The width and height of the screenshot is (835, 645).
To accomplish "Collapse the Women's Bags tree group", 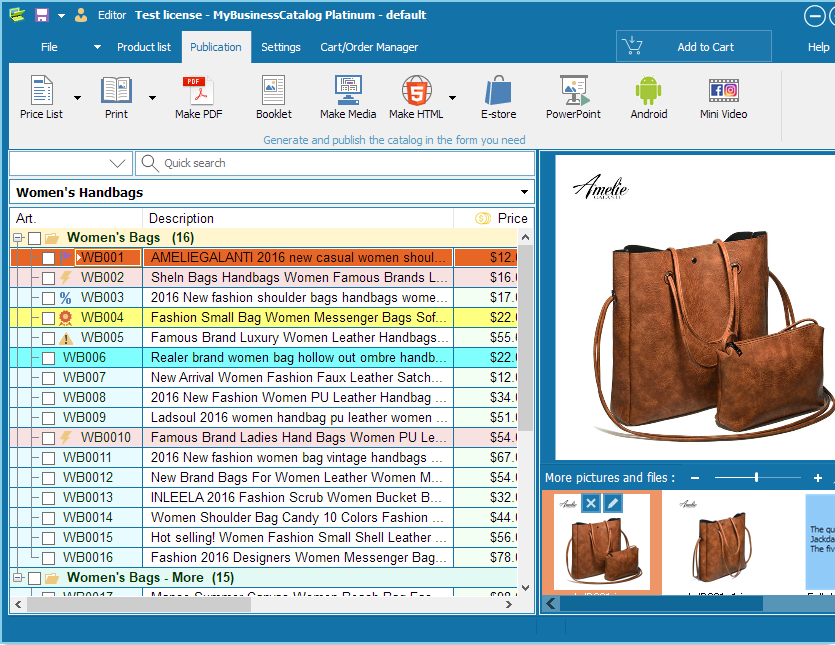I will coord(17,238).
